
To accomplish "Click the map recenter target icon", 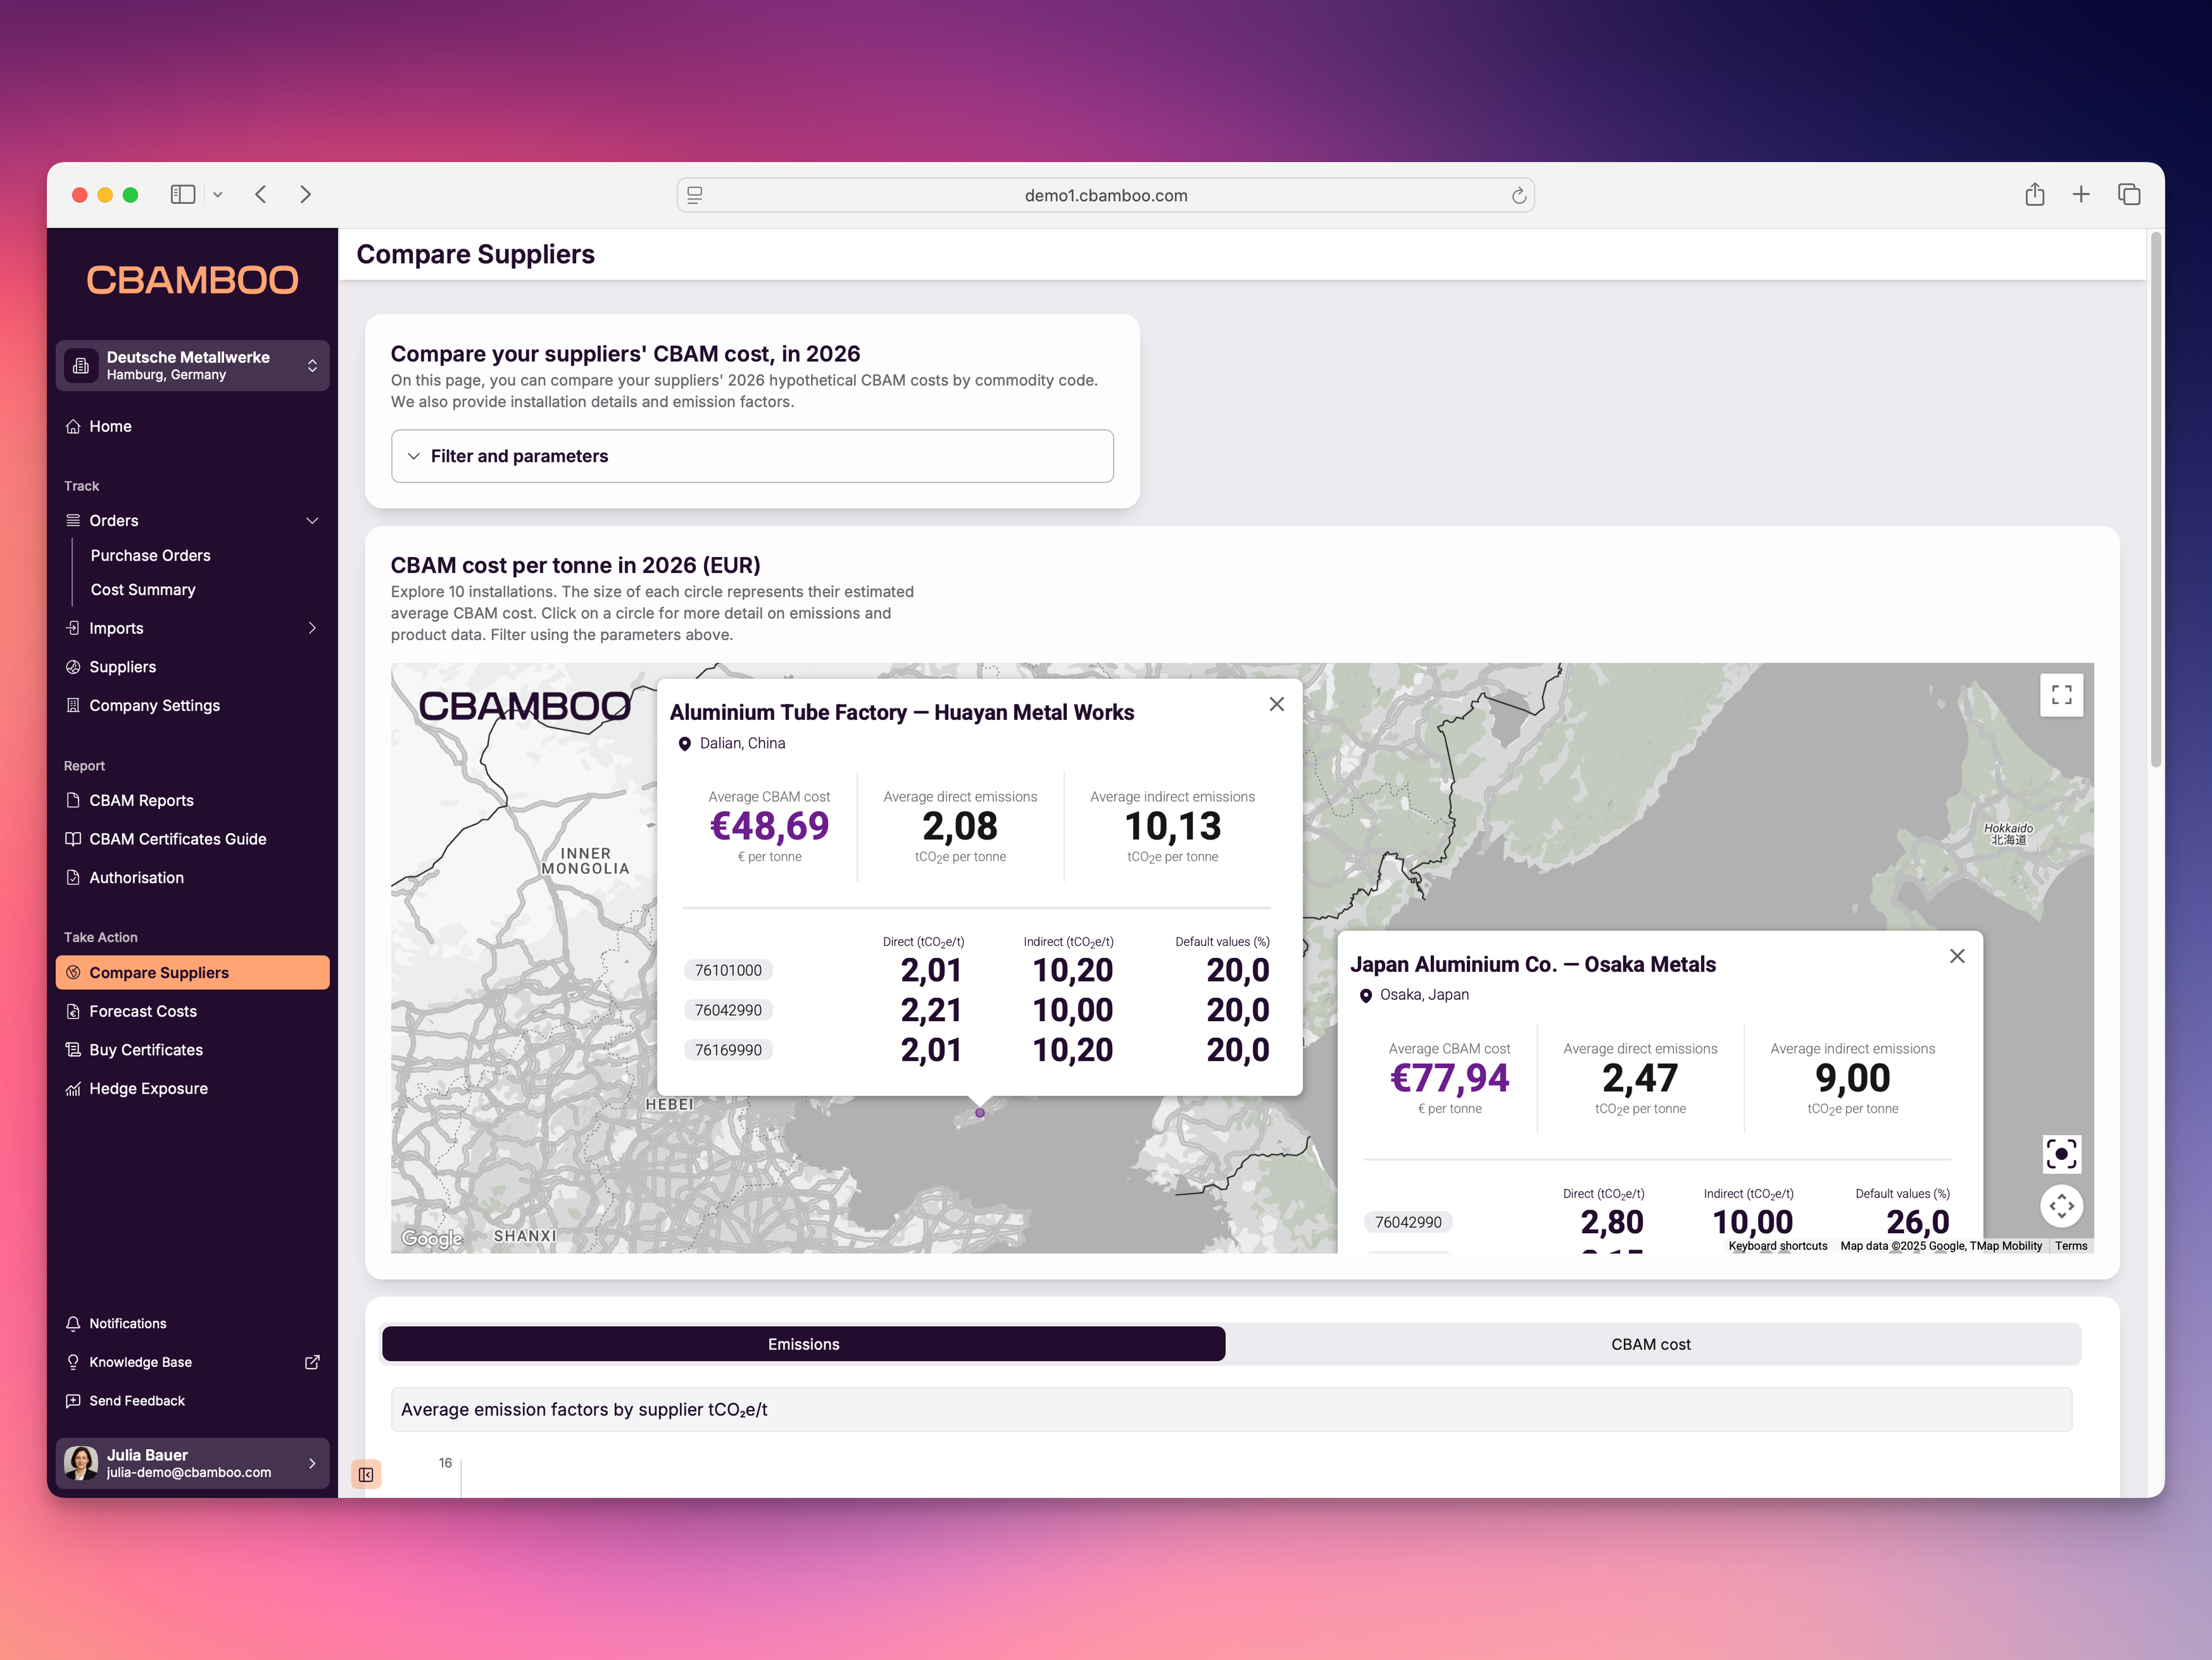I will tap(2061, 1154).
